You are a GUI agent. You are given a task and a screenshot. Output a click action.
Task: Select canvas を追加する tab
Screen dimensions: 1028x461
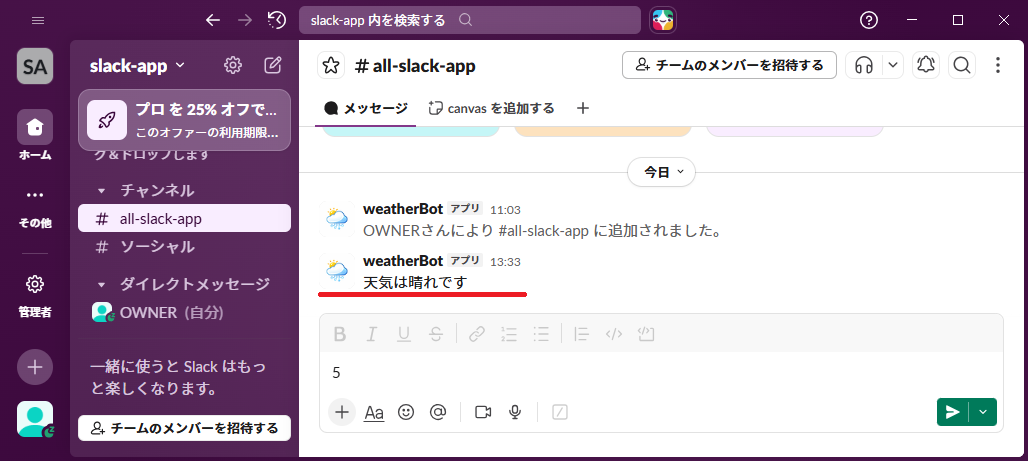point(491,108)
